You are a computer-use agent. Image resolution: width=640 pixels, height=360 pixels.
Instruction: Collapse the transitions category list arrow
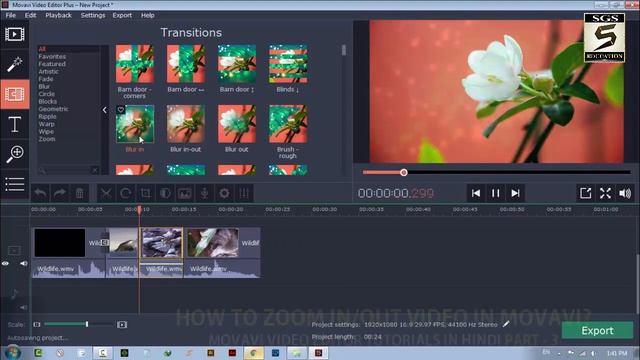click(105, 110)
